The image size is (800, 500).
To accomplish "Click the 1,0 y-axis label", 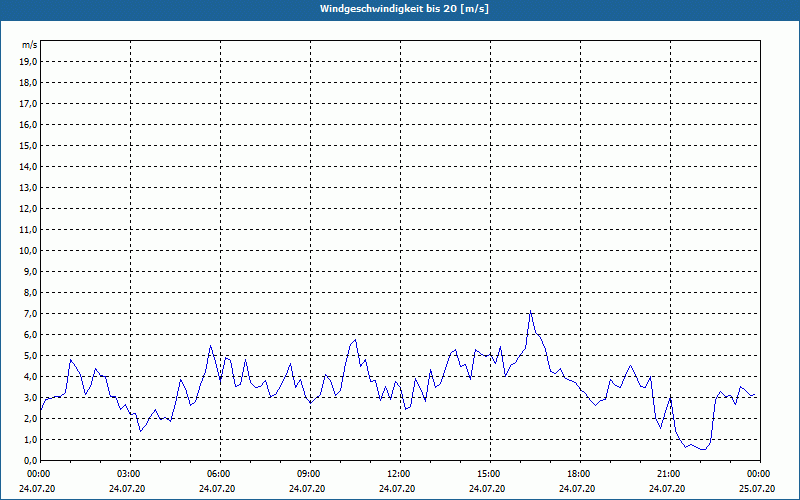I will [30, 440].
